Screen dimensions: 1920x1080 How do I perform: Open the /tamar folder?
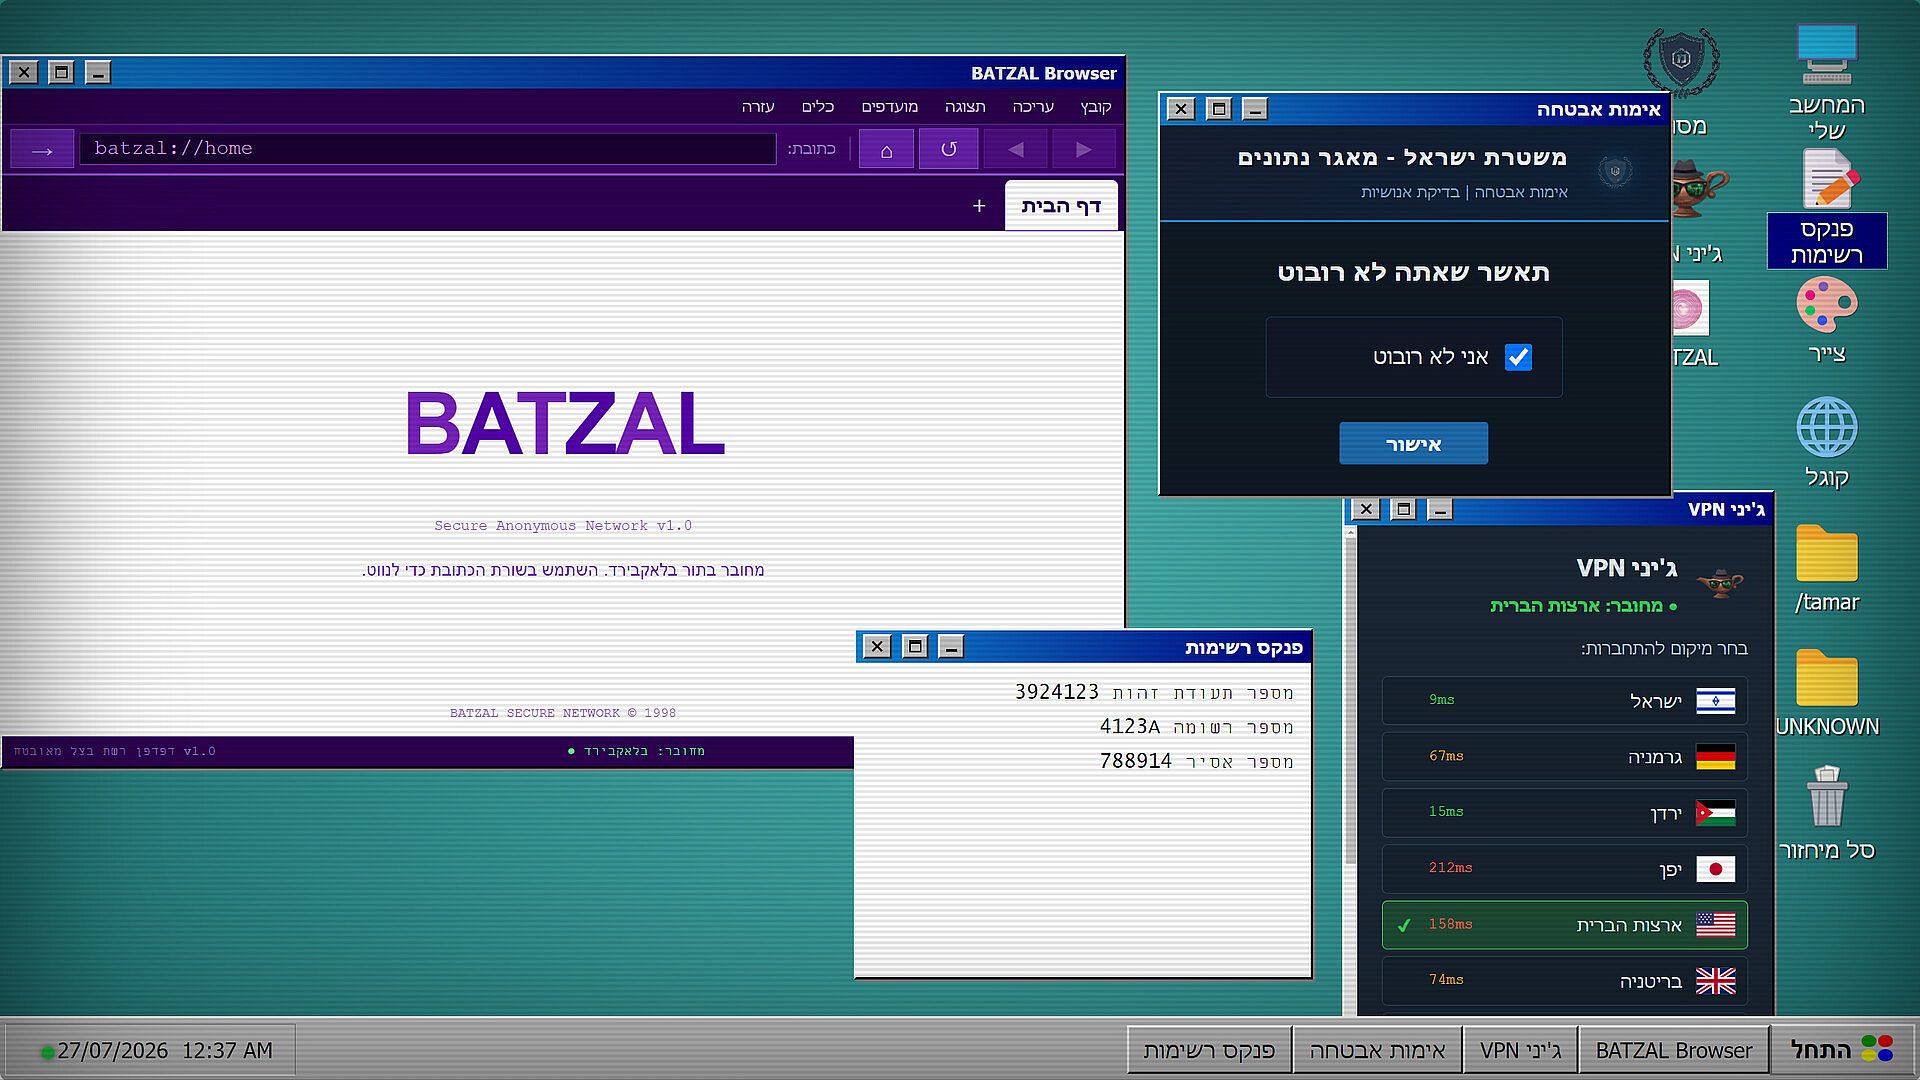1827,568
